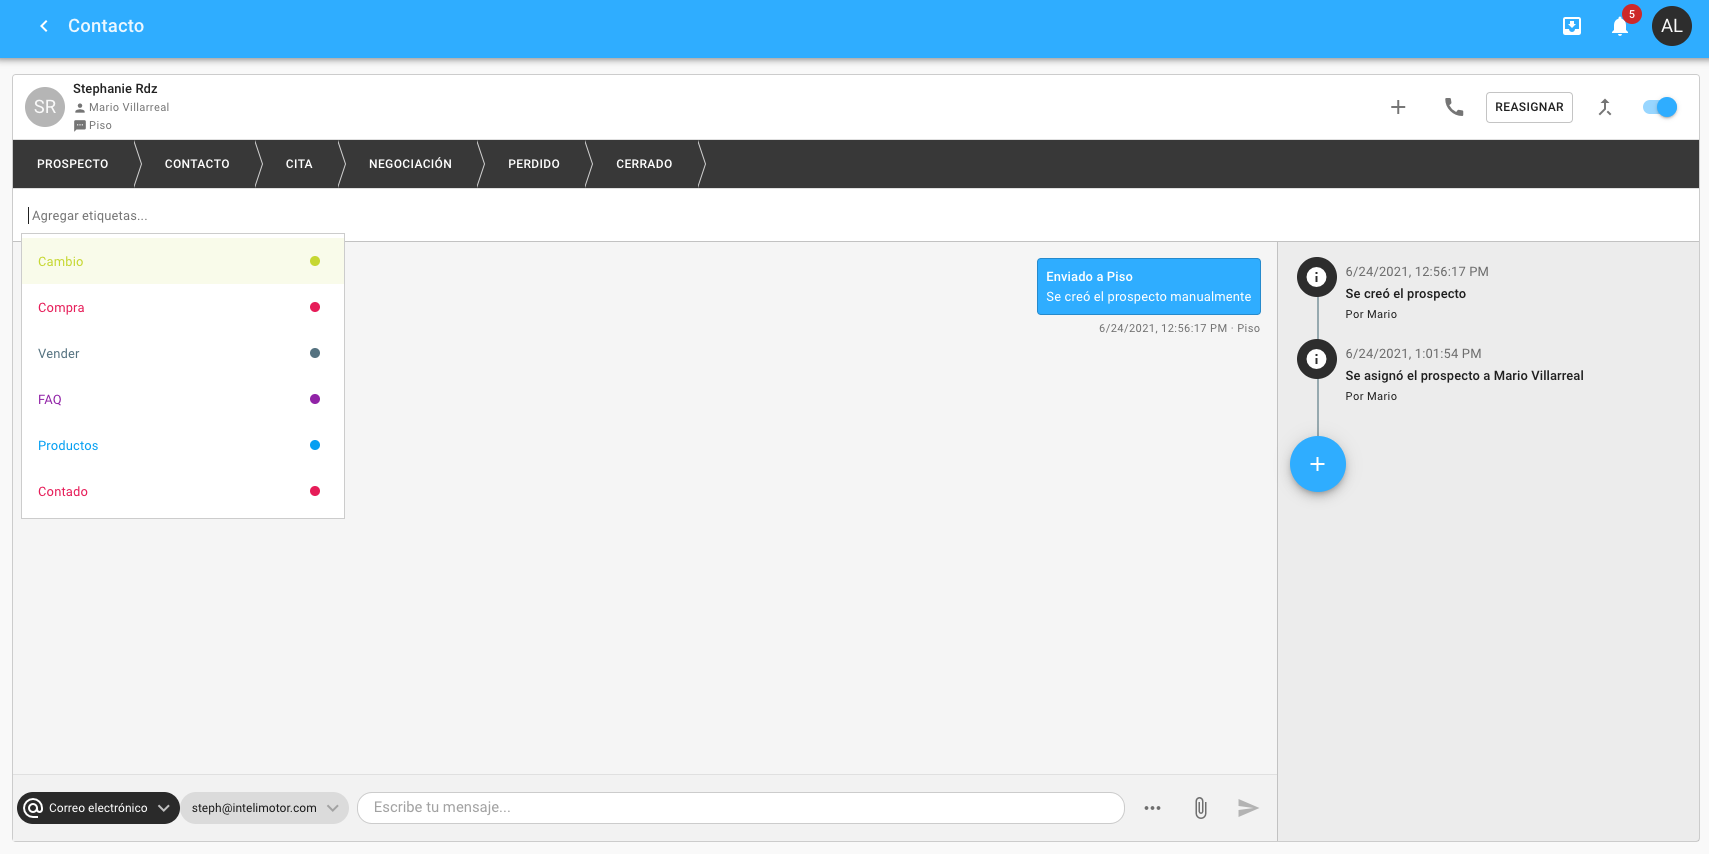The image size is (1709, 854).
Task: Click the blue dot beside Productos
Action: 315,445
